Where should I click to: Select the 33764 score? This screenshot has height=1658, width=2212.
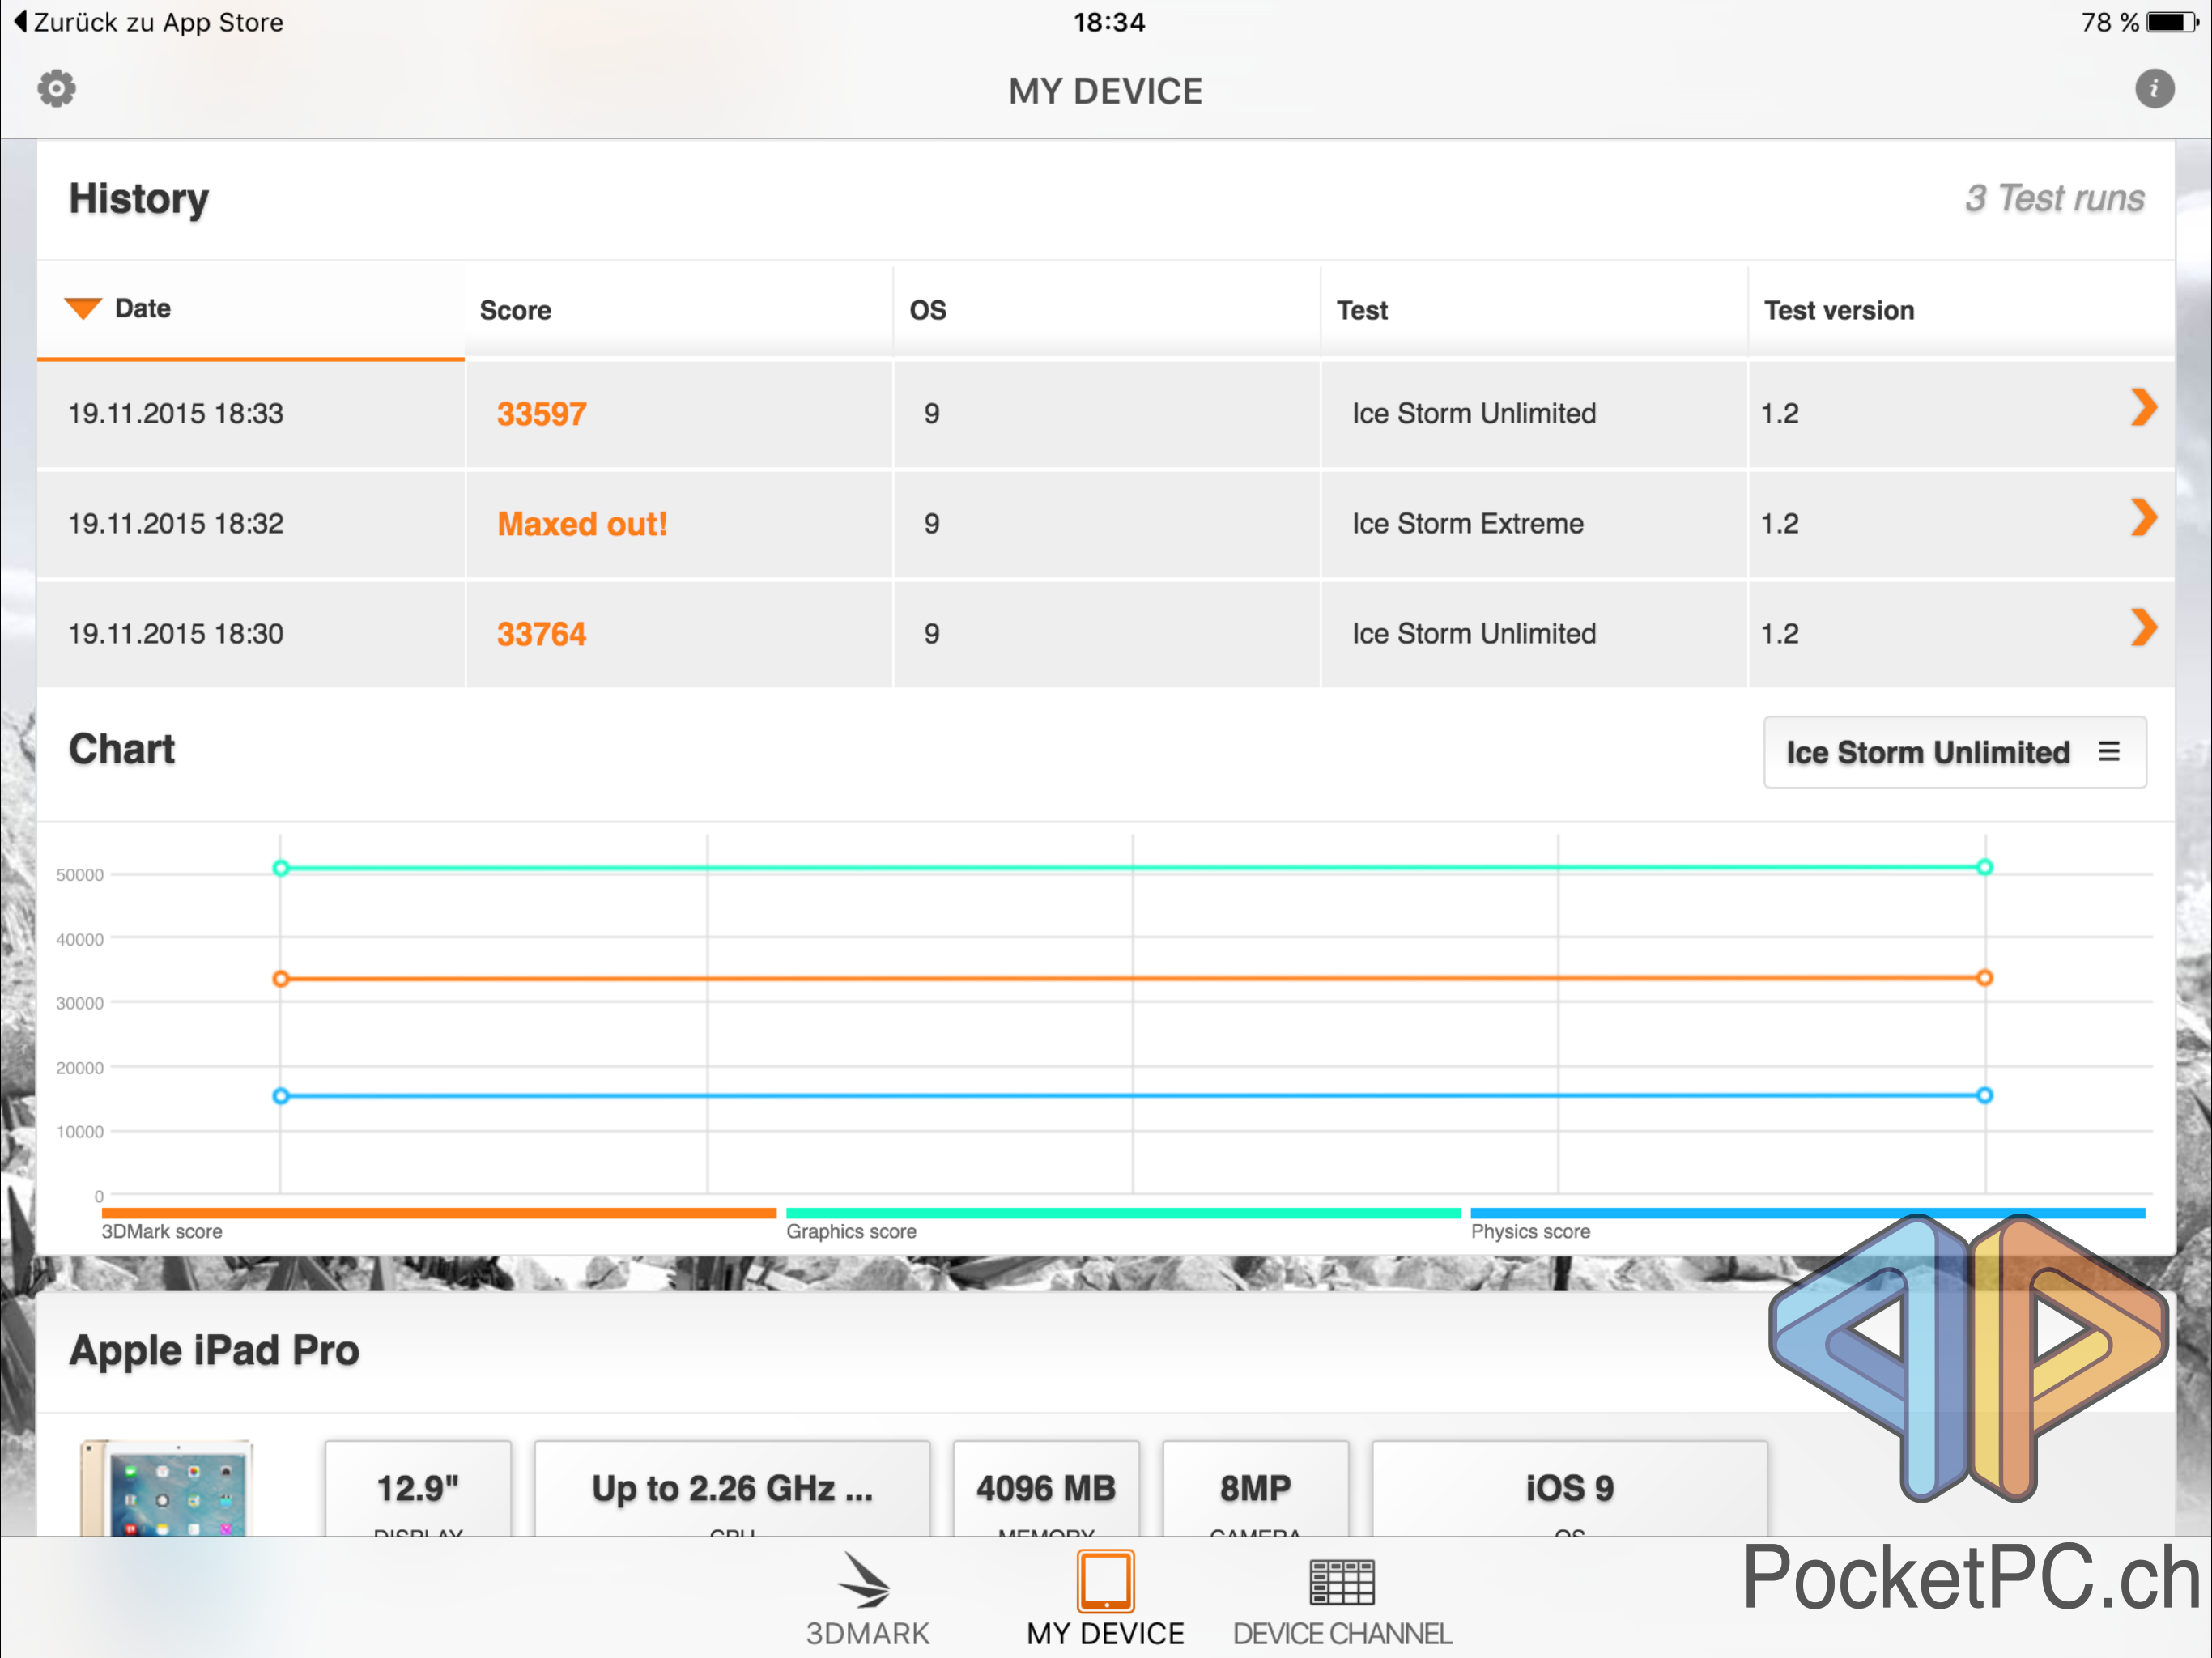(x=541, y=634)
